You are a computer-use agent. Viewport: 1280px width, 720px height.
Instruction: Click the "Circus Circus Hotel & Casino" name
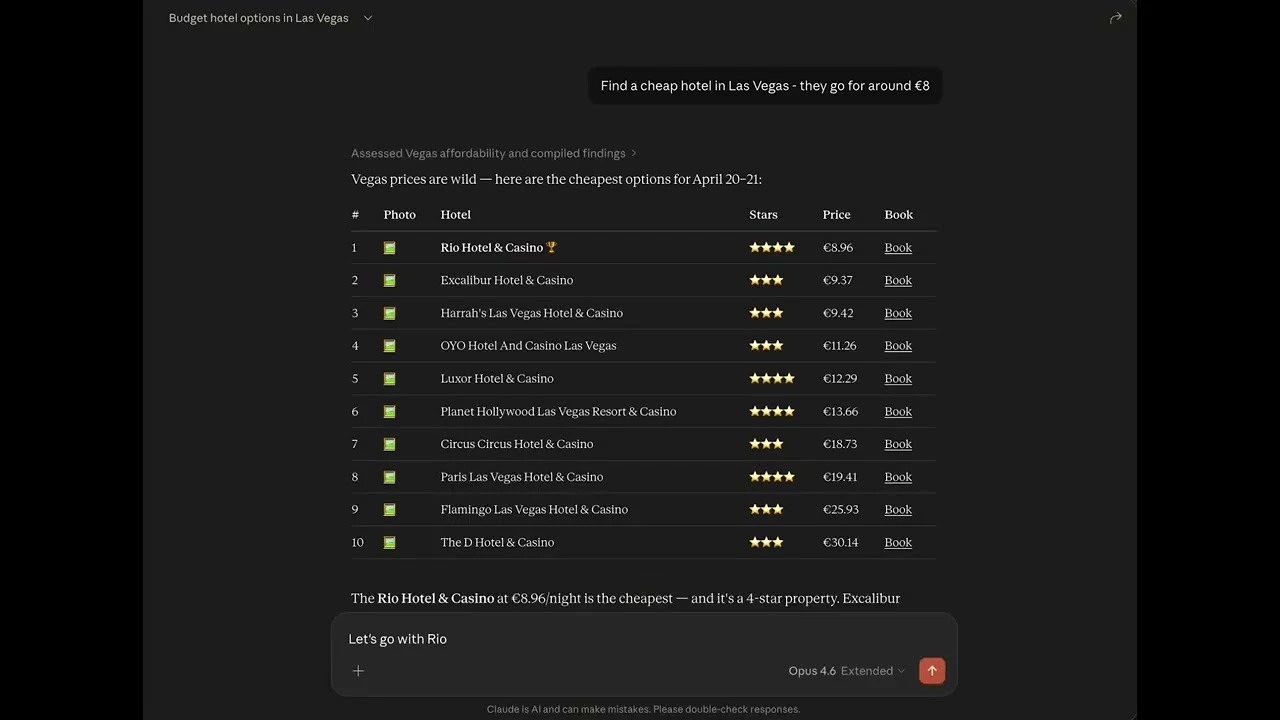point(517,444)
